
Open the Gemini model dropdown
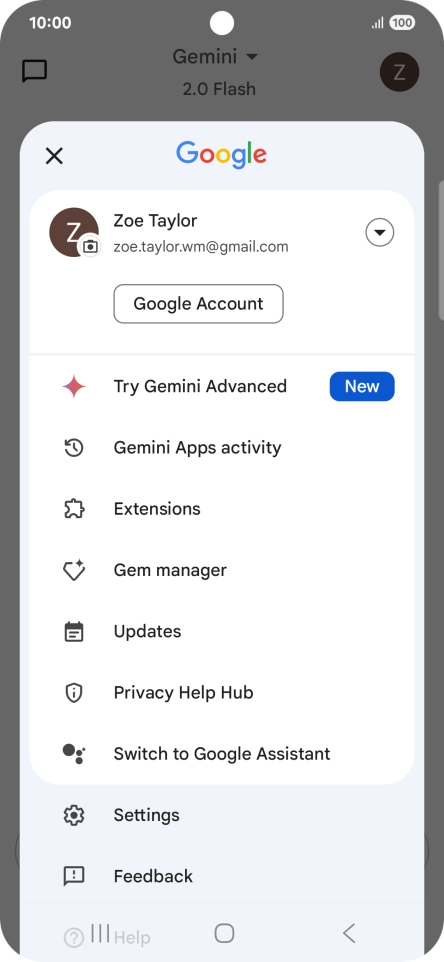(x=215, y=57)
